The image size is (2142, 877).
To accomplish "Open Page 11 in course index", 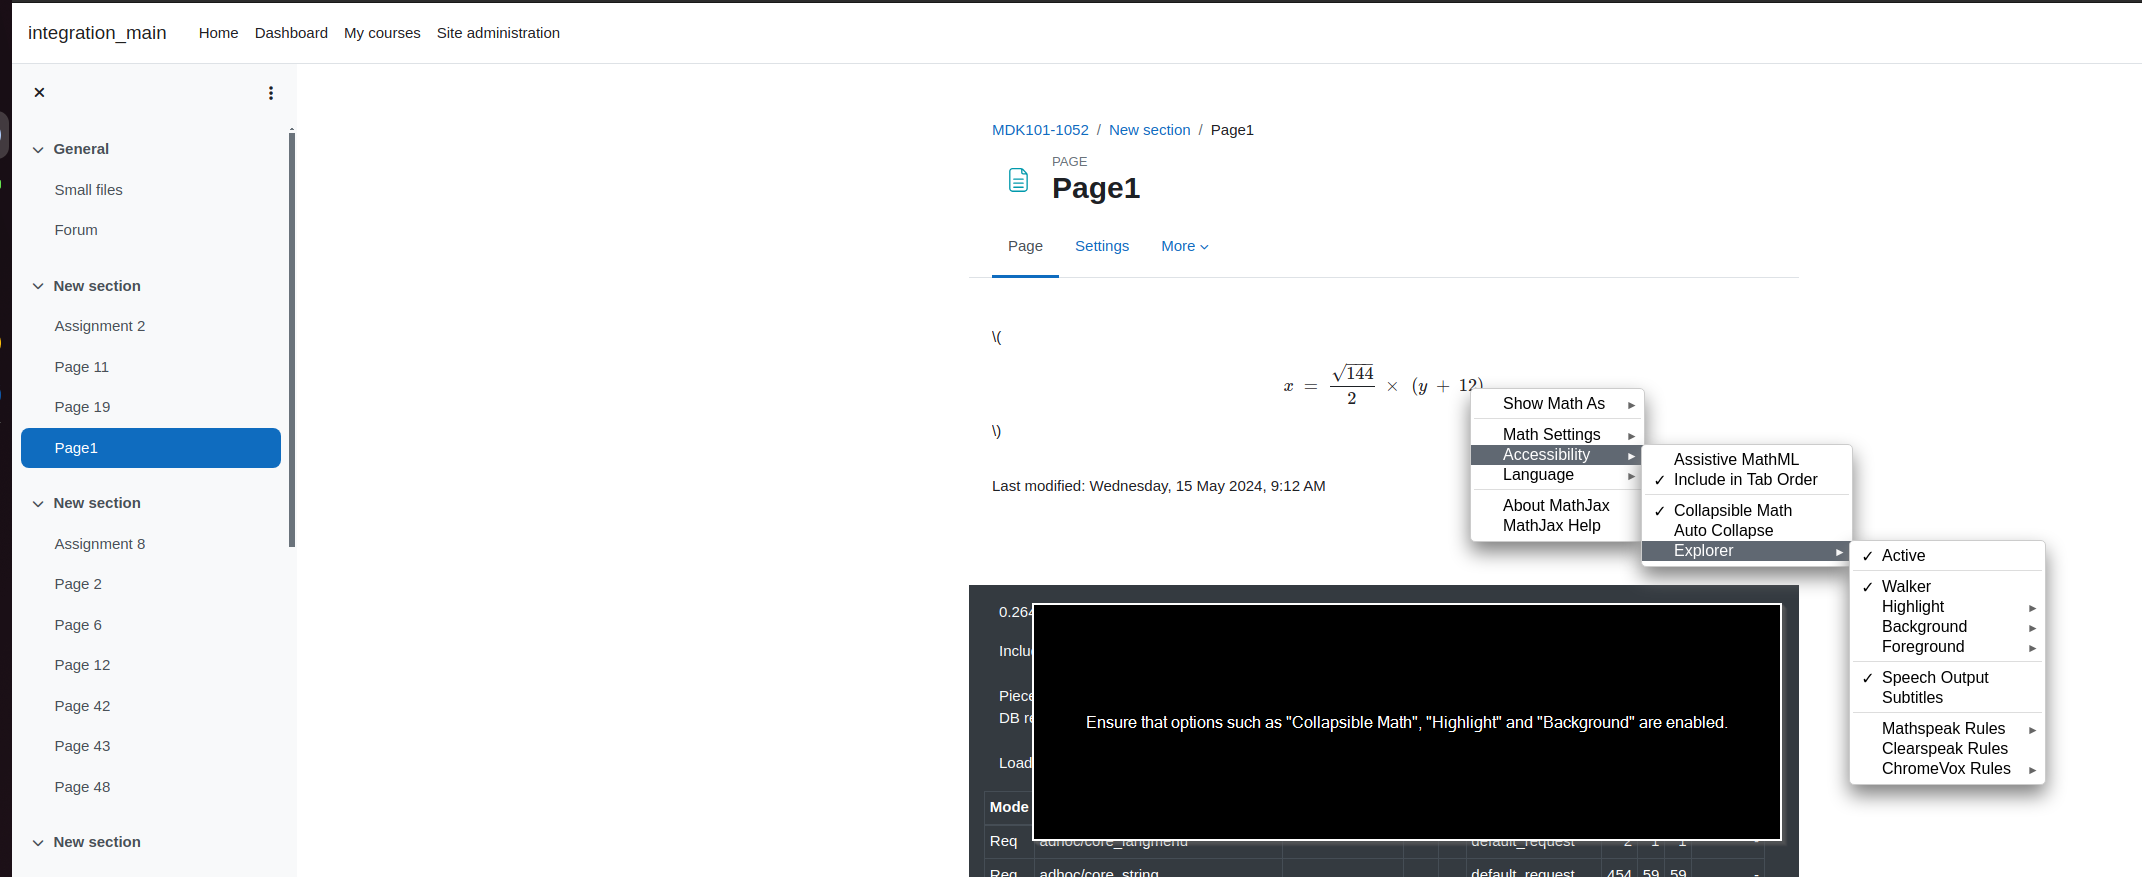I will (81, 367).
